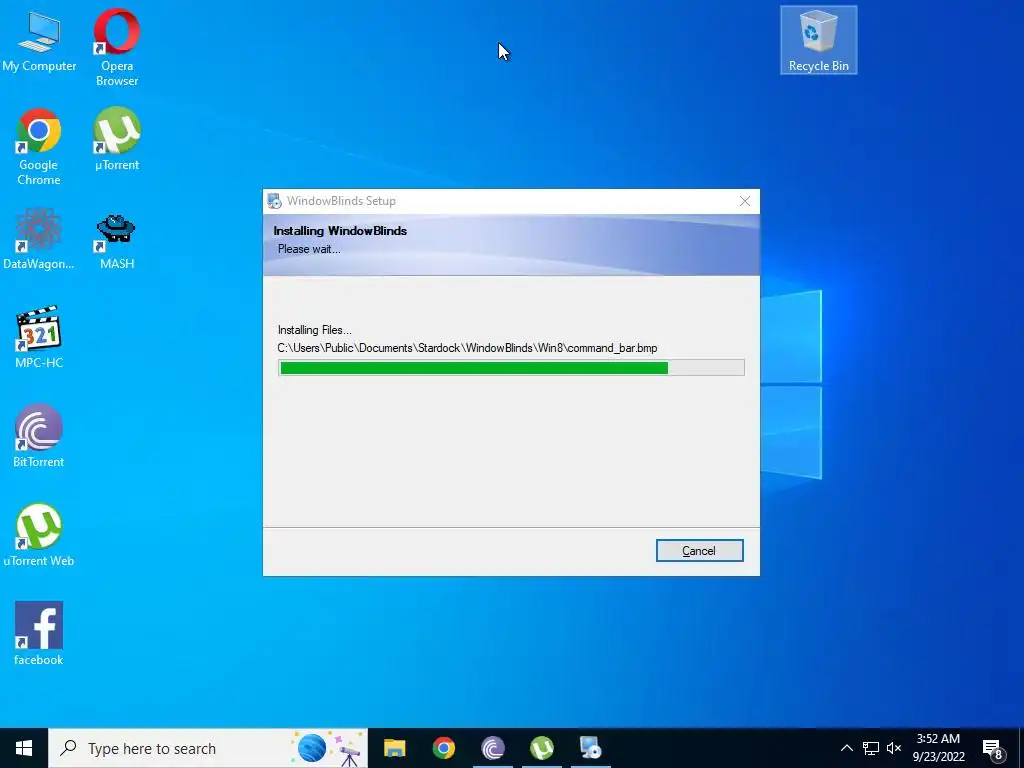
Task: Open File Explorer from the taskbar
Action: point(394,748)
